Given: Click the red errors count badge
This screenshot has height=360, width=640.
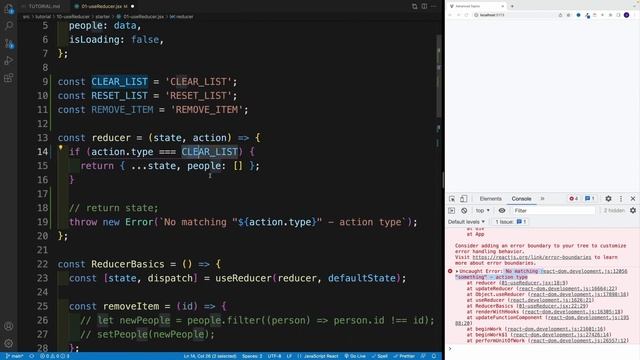Looking at the screenshot, I should [x=573, y=199].
